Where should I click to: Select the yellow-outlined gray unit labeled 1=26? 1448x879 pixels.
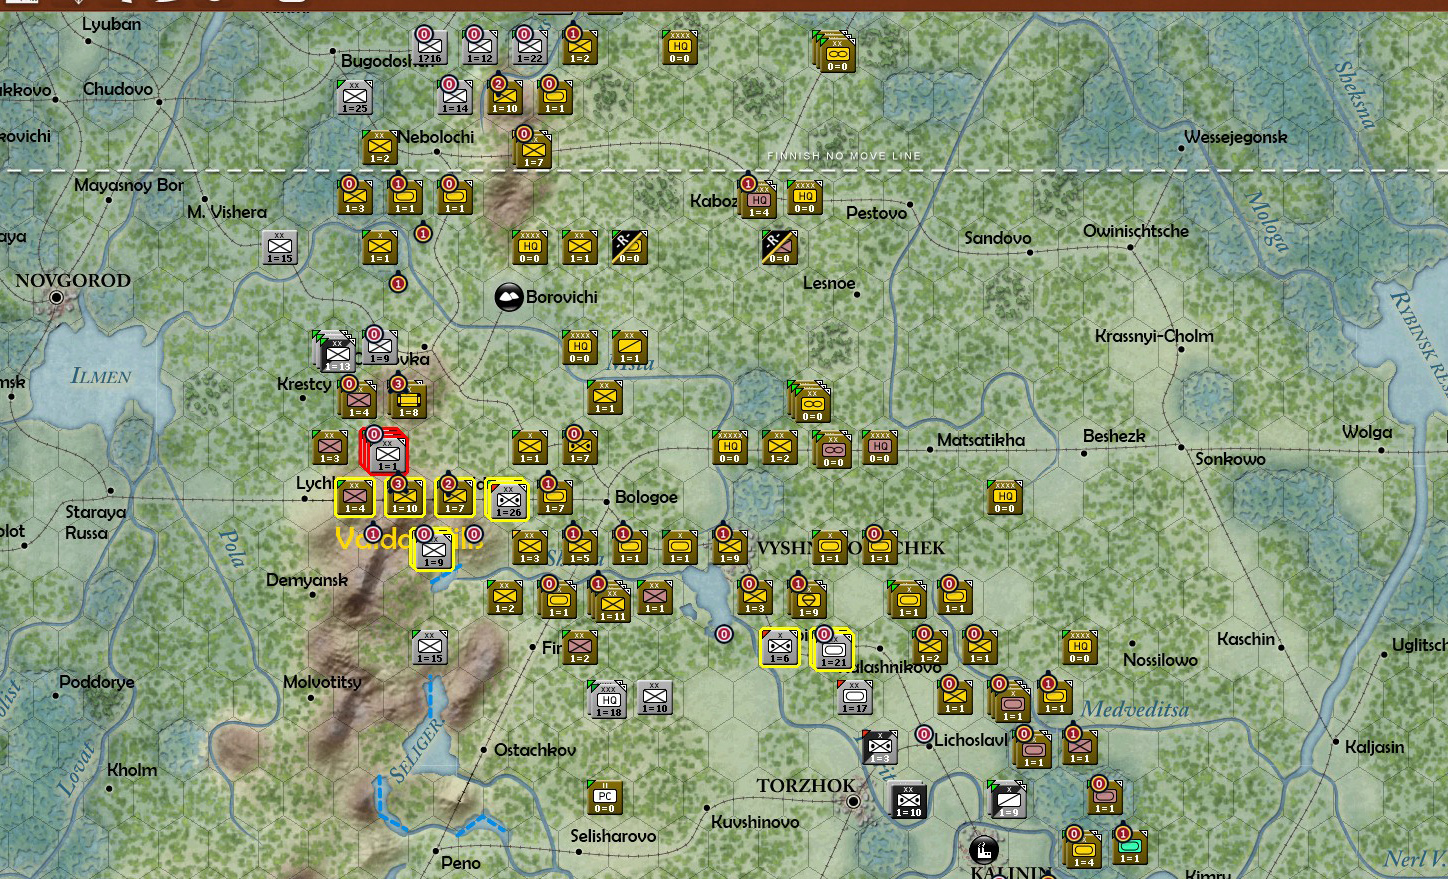pyautogui.click(x=508, y=500)
